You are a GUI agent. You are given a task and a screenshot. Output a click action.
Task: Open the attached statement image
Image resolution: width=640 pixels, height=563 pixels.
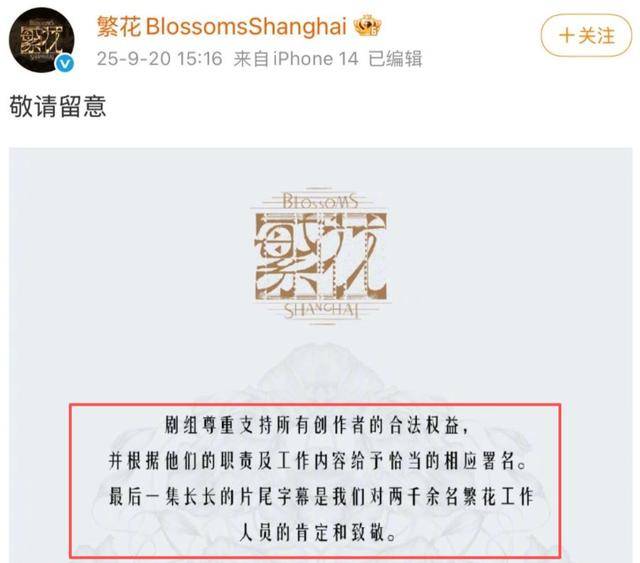click(x=320, y=355)
